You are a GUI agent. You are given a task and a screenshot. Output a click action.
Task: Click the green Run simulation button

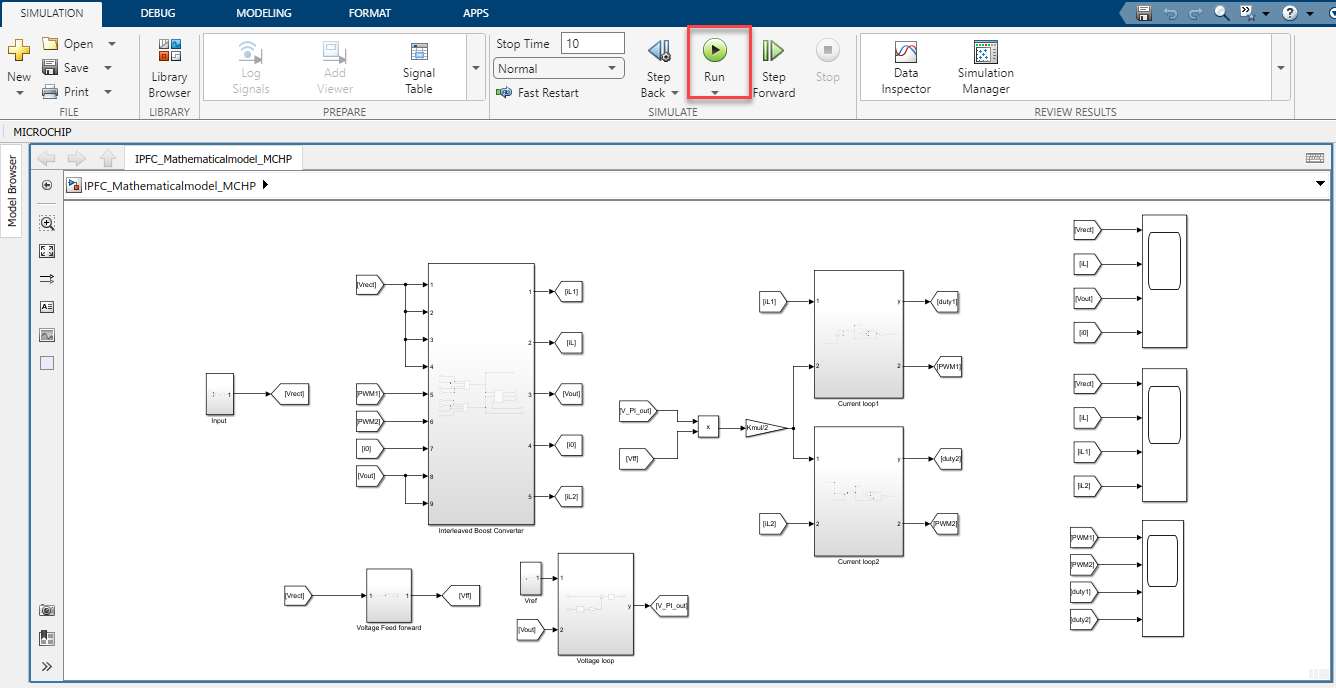714,51
